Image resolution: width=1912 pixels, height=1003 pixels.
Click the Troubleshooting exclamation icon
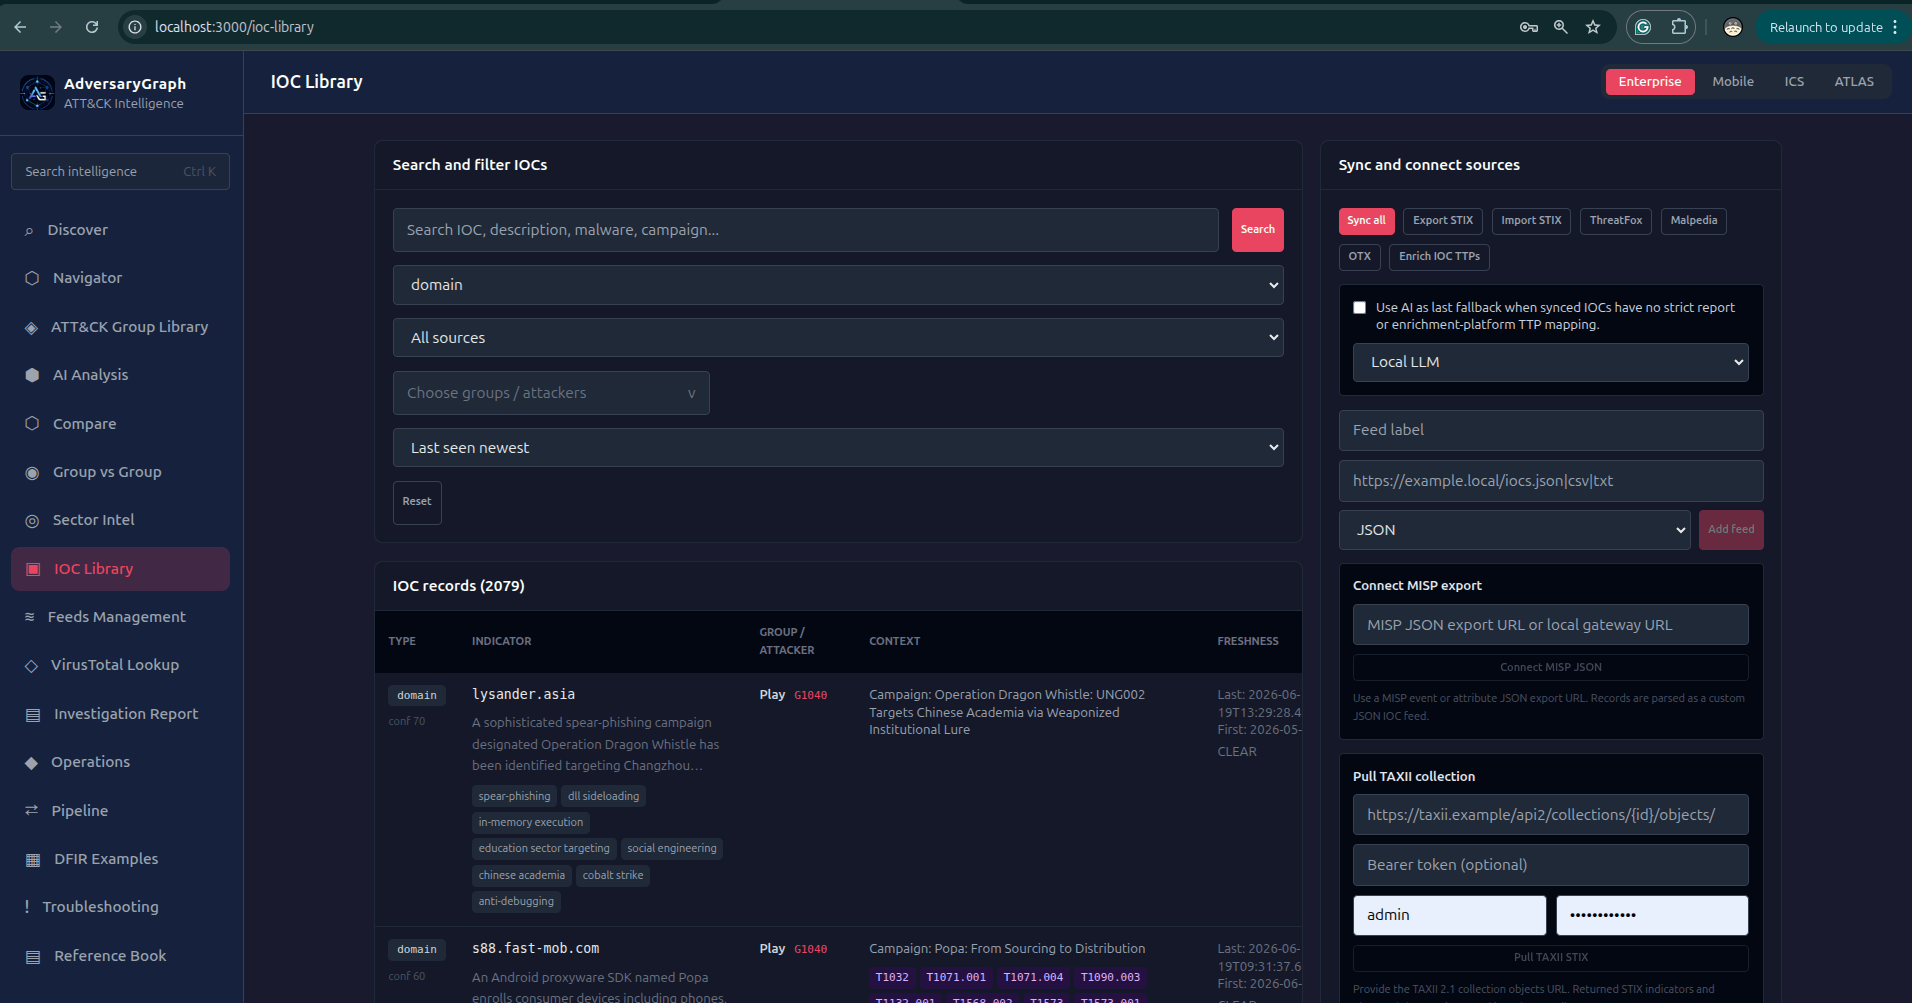pyautogui.click(x=27, y=906)
